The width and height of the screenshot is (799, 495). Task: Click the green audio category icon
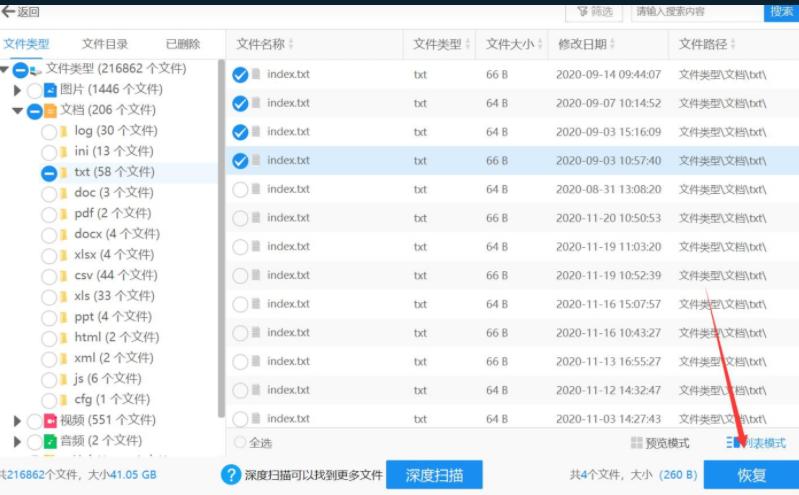tap(50, 441)
